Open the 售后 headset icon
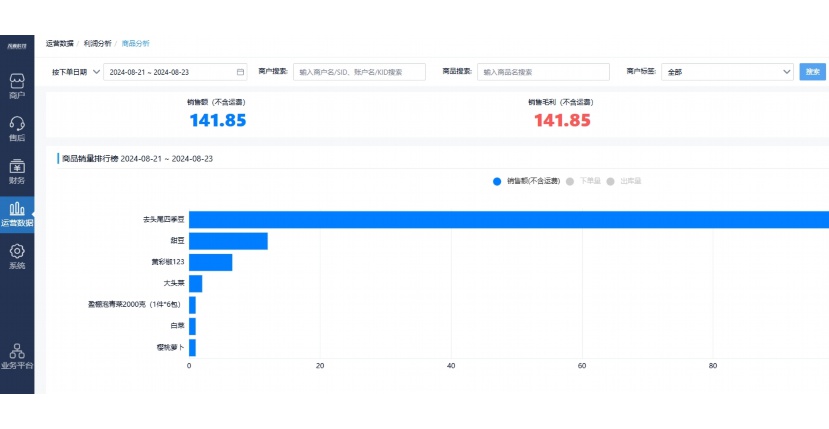The image size is (829, 429). tap(16, 128)
